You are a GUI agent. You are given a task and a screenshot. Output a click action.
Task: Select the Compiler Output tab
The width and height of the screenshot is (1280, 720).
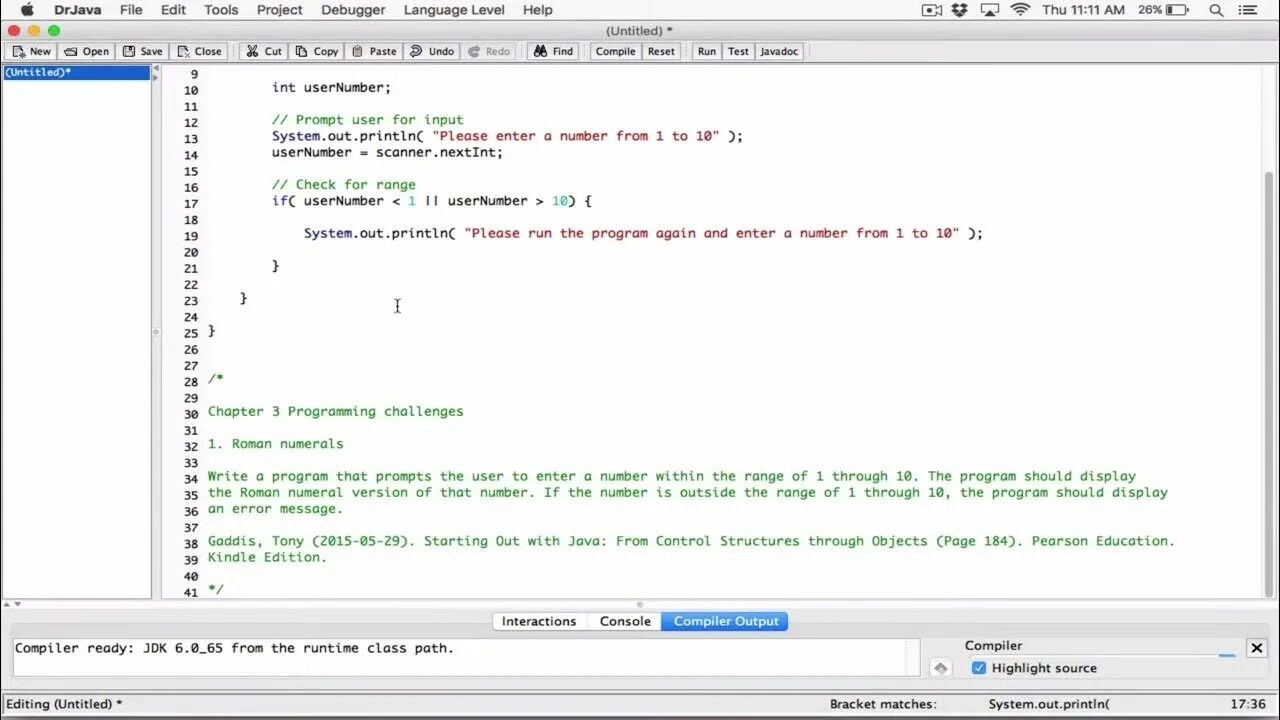point(726,621)
